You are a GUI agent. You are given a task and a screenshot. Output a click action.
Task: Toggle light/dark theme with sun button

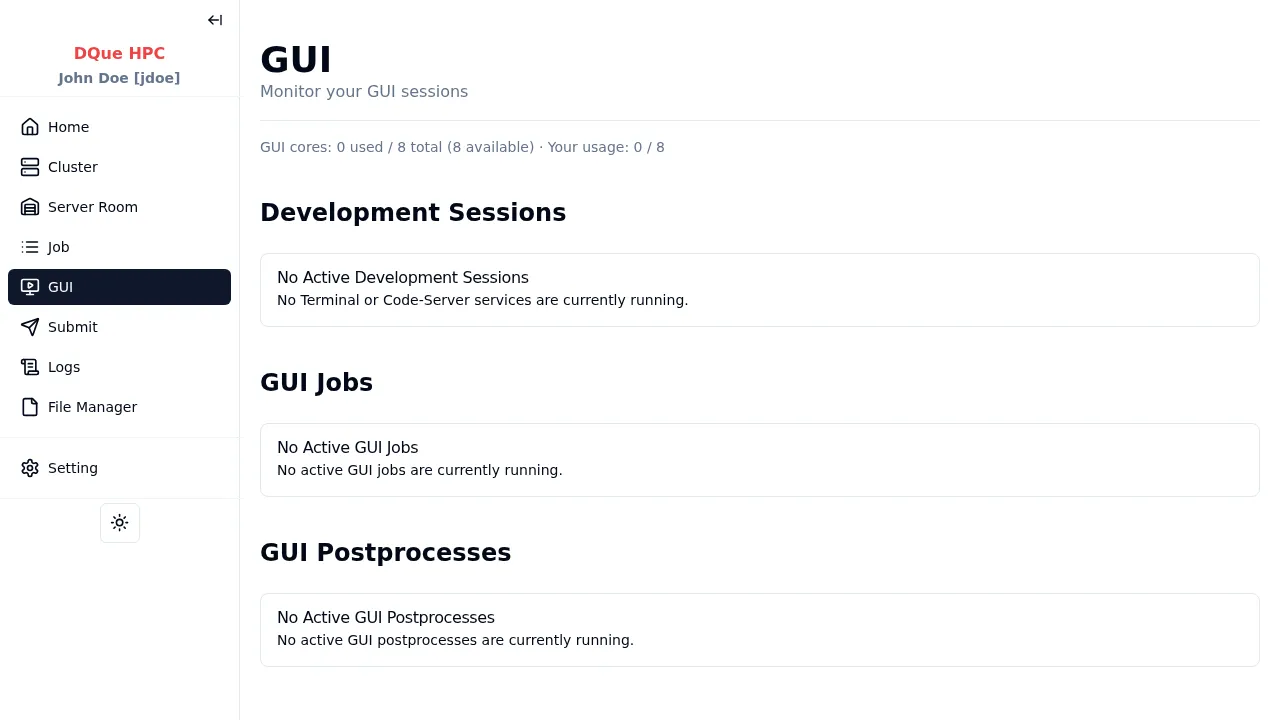(x=120, y=523)
